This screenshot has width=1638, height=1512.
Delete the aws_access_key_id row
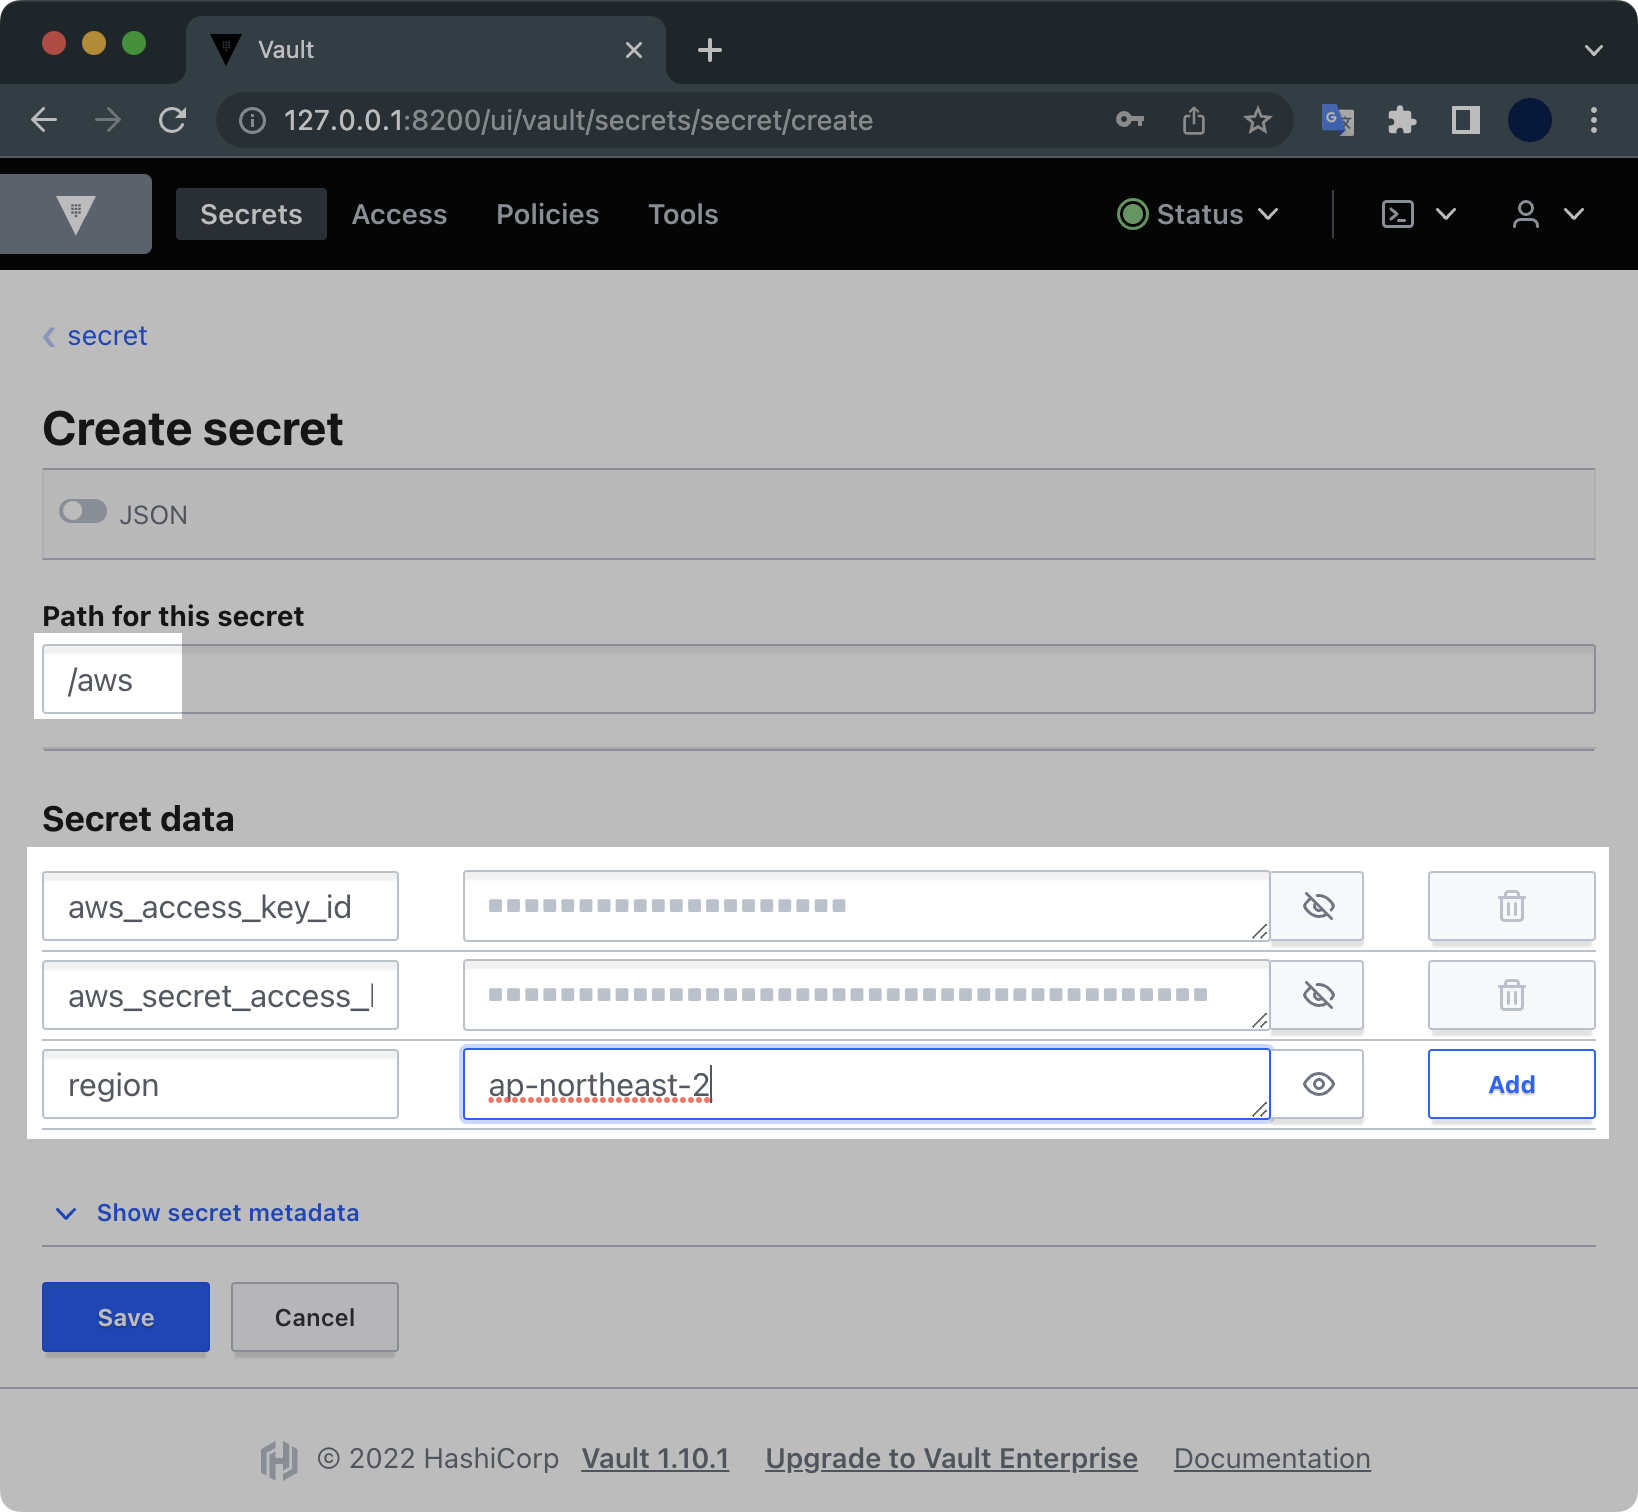click(x=1511, y=906)
